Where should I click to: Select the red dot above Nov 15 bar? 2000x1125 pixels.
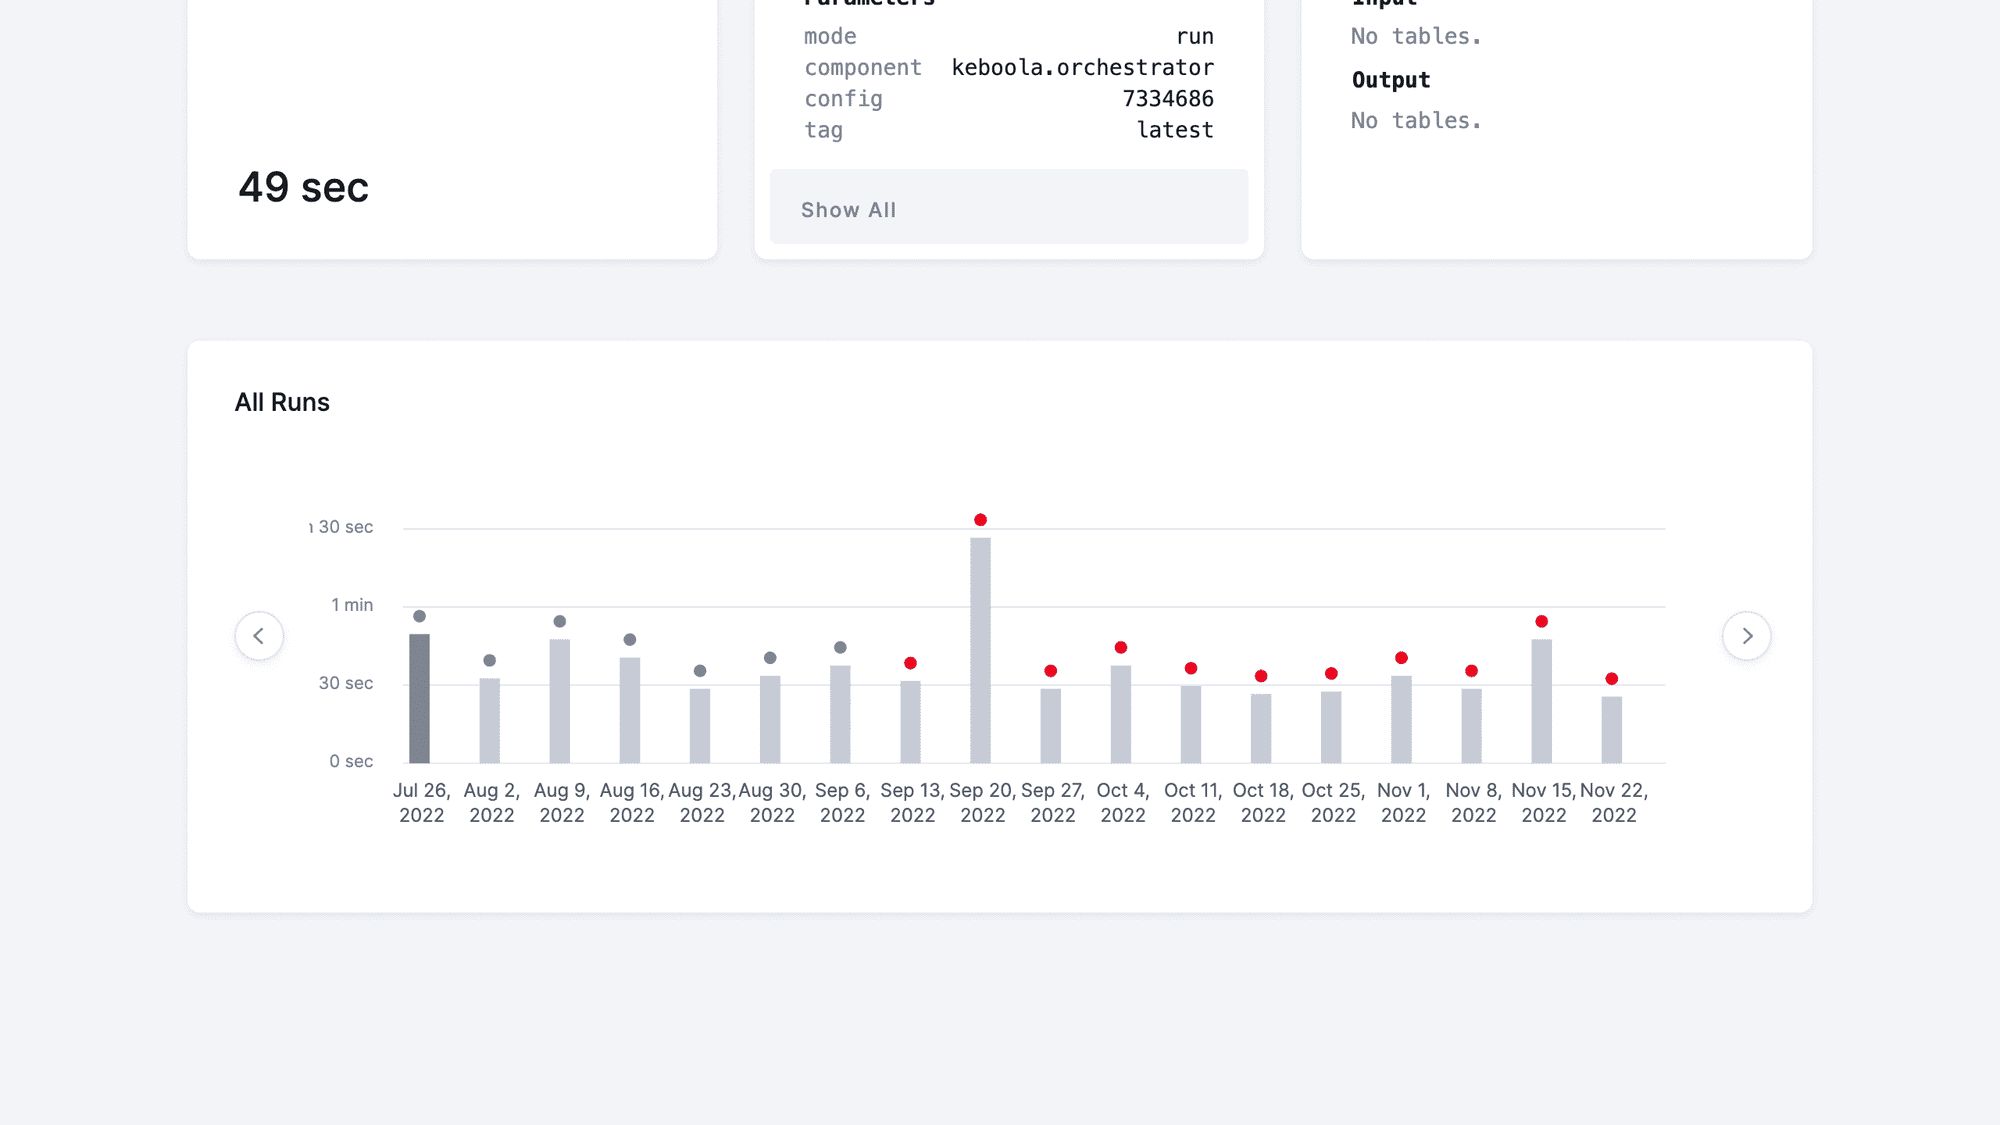(x=1541, y=620)
